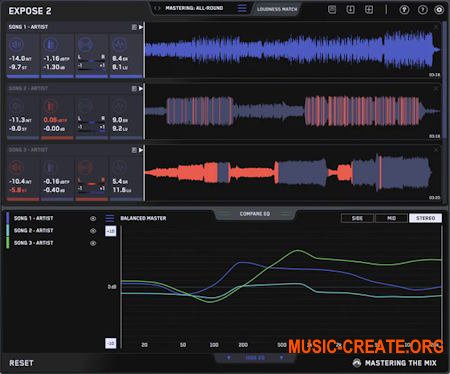Click the Compare EQ tab
Screen dimensions: 450x374
(255, 214)
